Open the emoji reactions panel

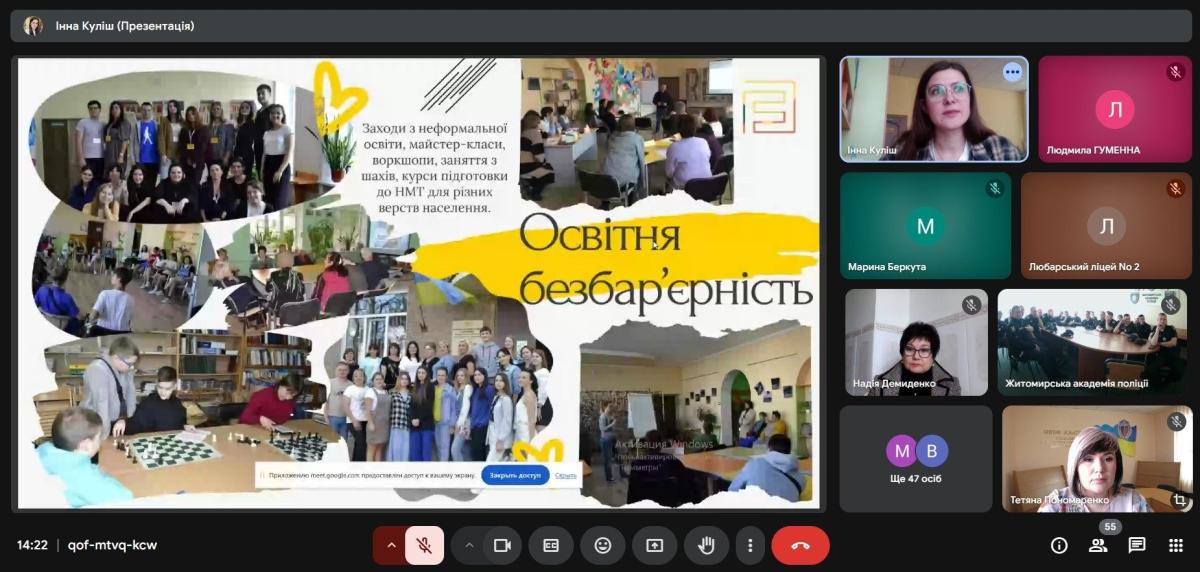click(603, 545)
